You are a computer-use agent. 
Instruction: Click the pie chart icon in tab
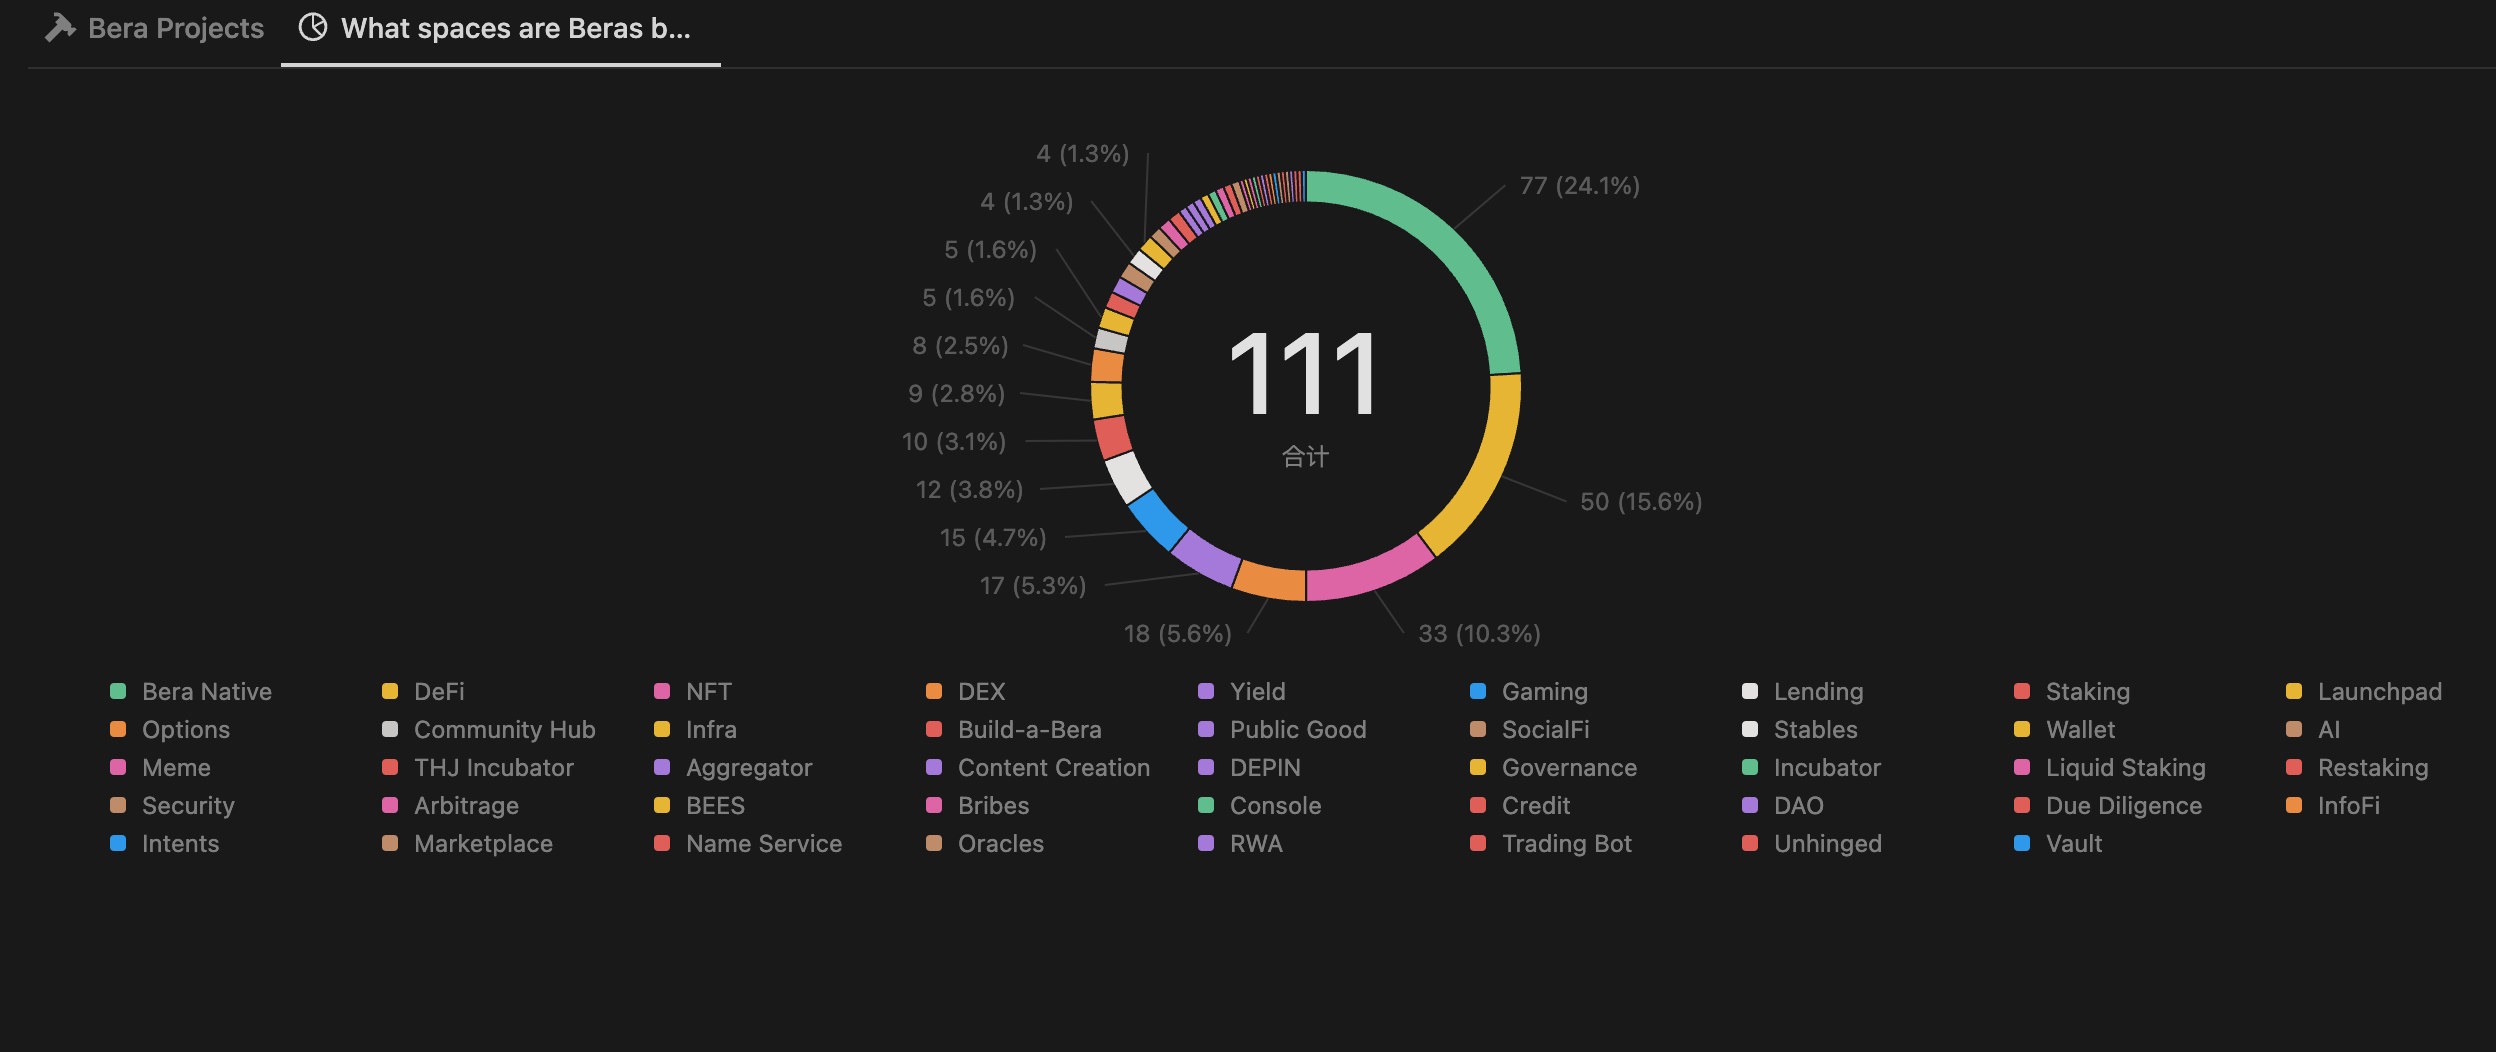tap(313, 27)
